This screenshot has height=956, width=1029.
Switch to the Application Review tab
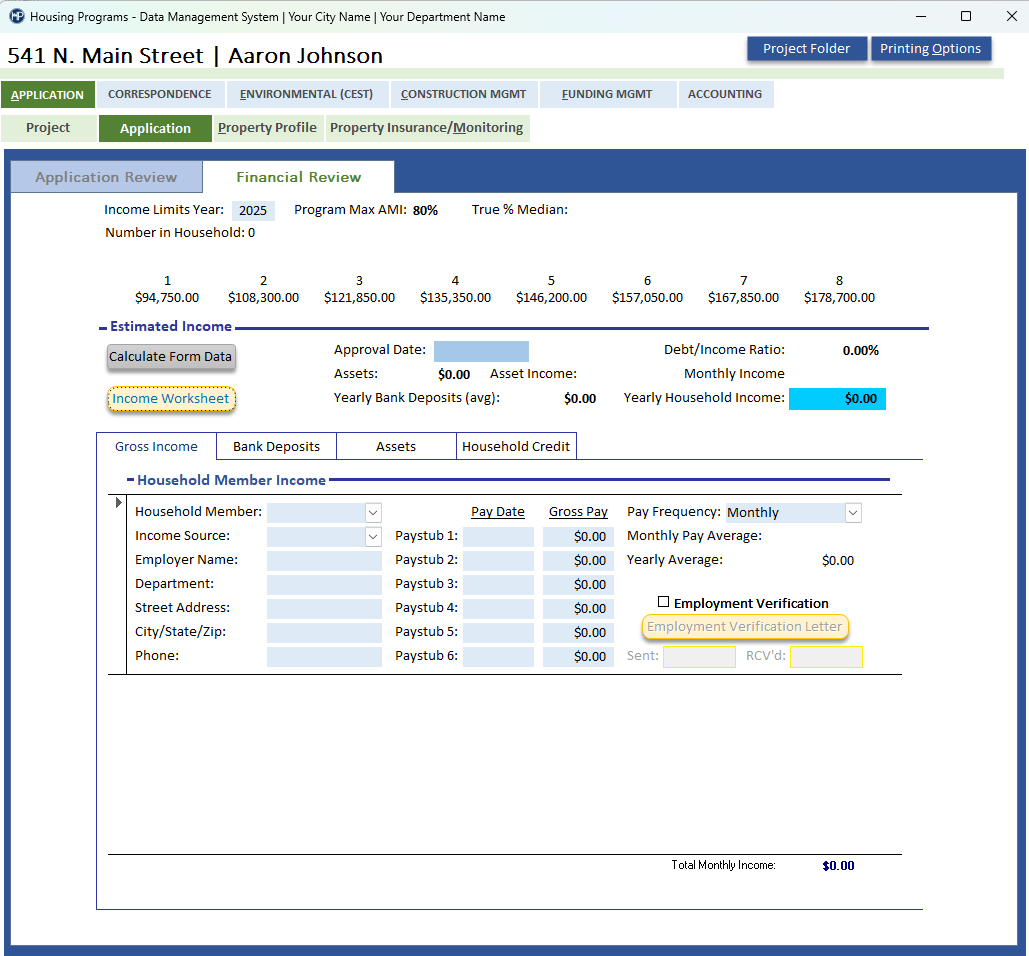(x=106, y=177)
